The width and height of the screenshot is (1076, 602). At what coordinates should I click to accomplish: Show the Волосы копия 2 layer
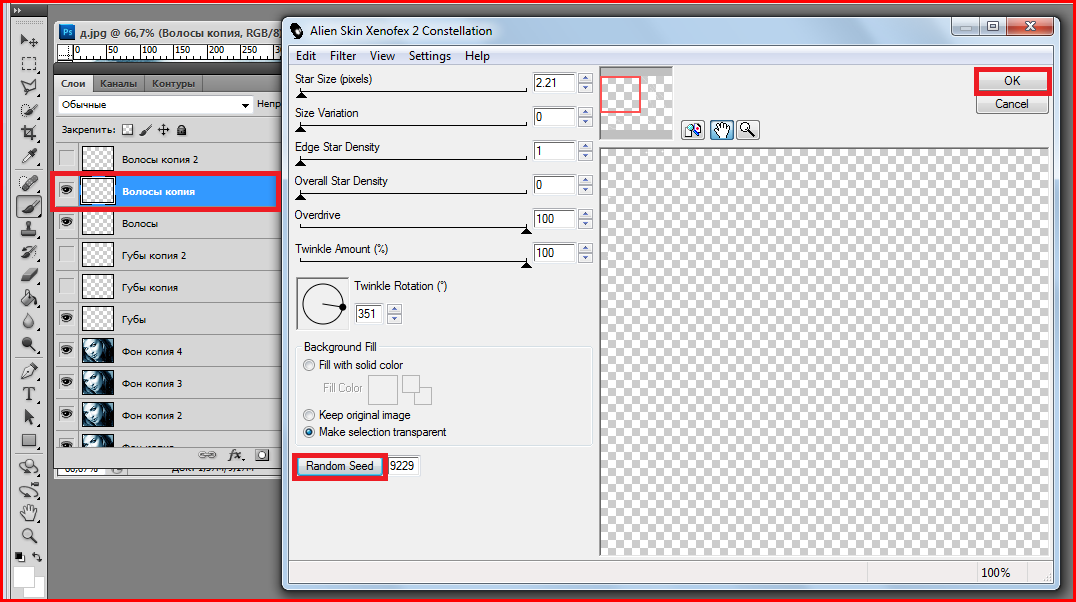click(67, 159)
